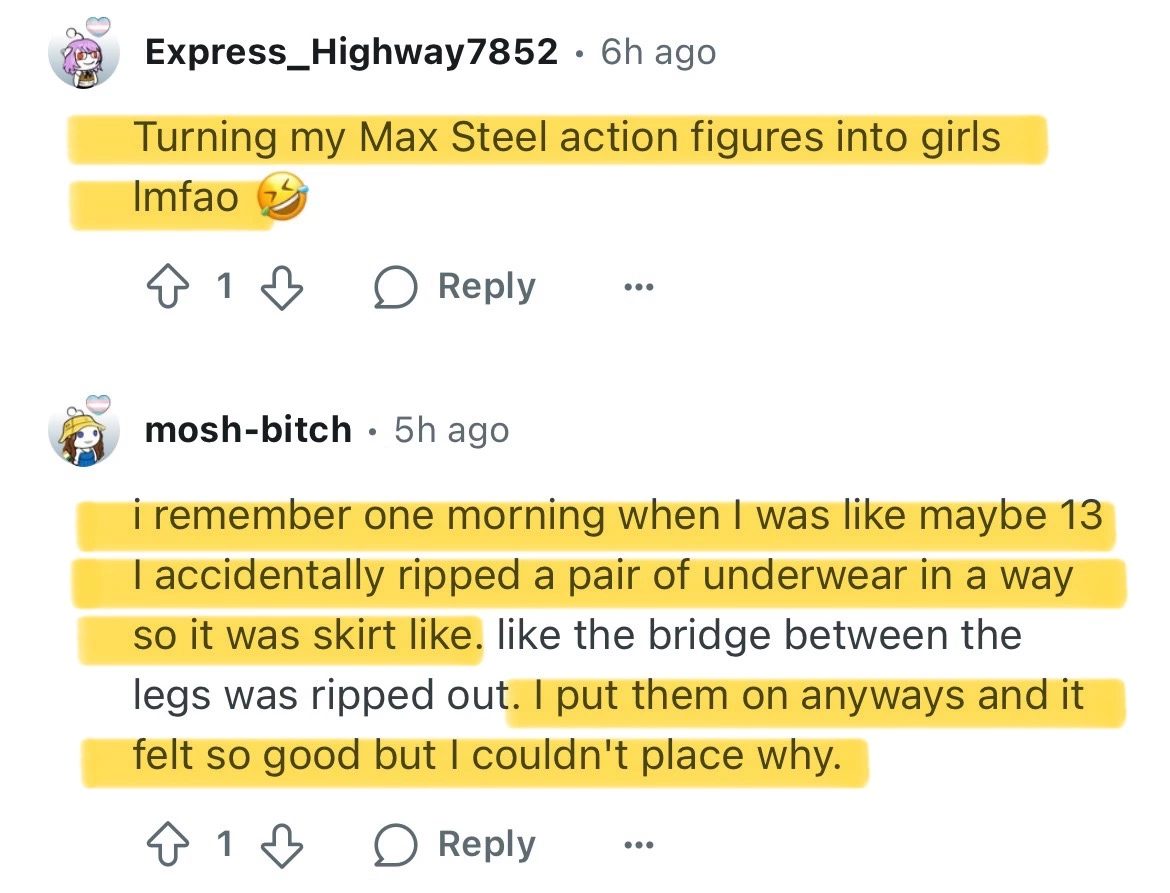The height and width of the screenshot is (893, 1170).
Task: Click speech bubble icon under Max Steel comment
Action: pyautogui.click(x=393, y=288)
